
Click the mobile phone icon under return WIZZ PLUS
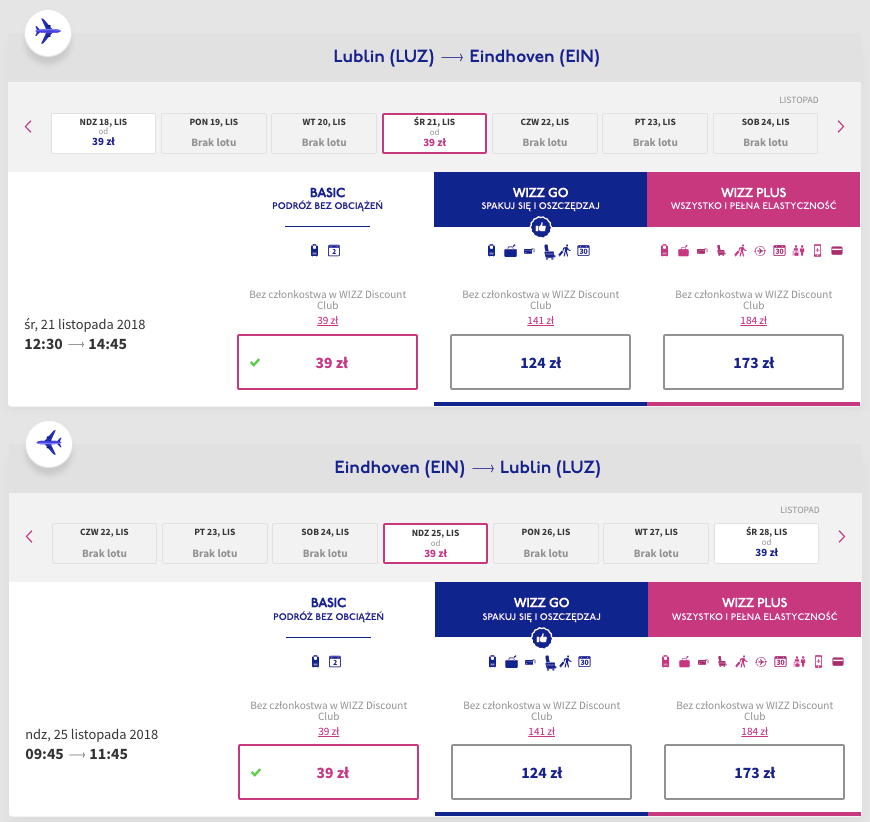[817, 661]
